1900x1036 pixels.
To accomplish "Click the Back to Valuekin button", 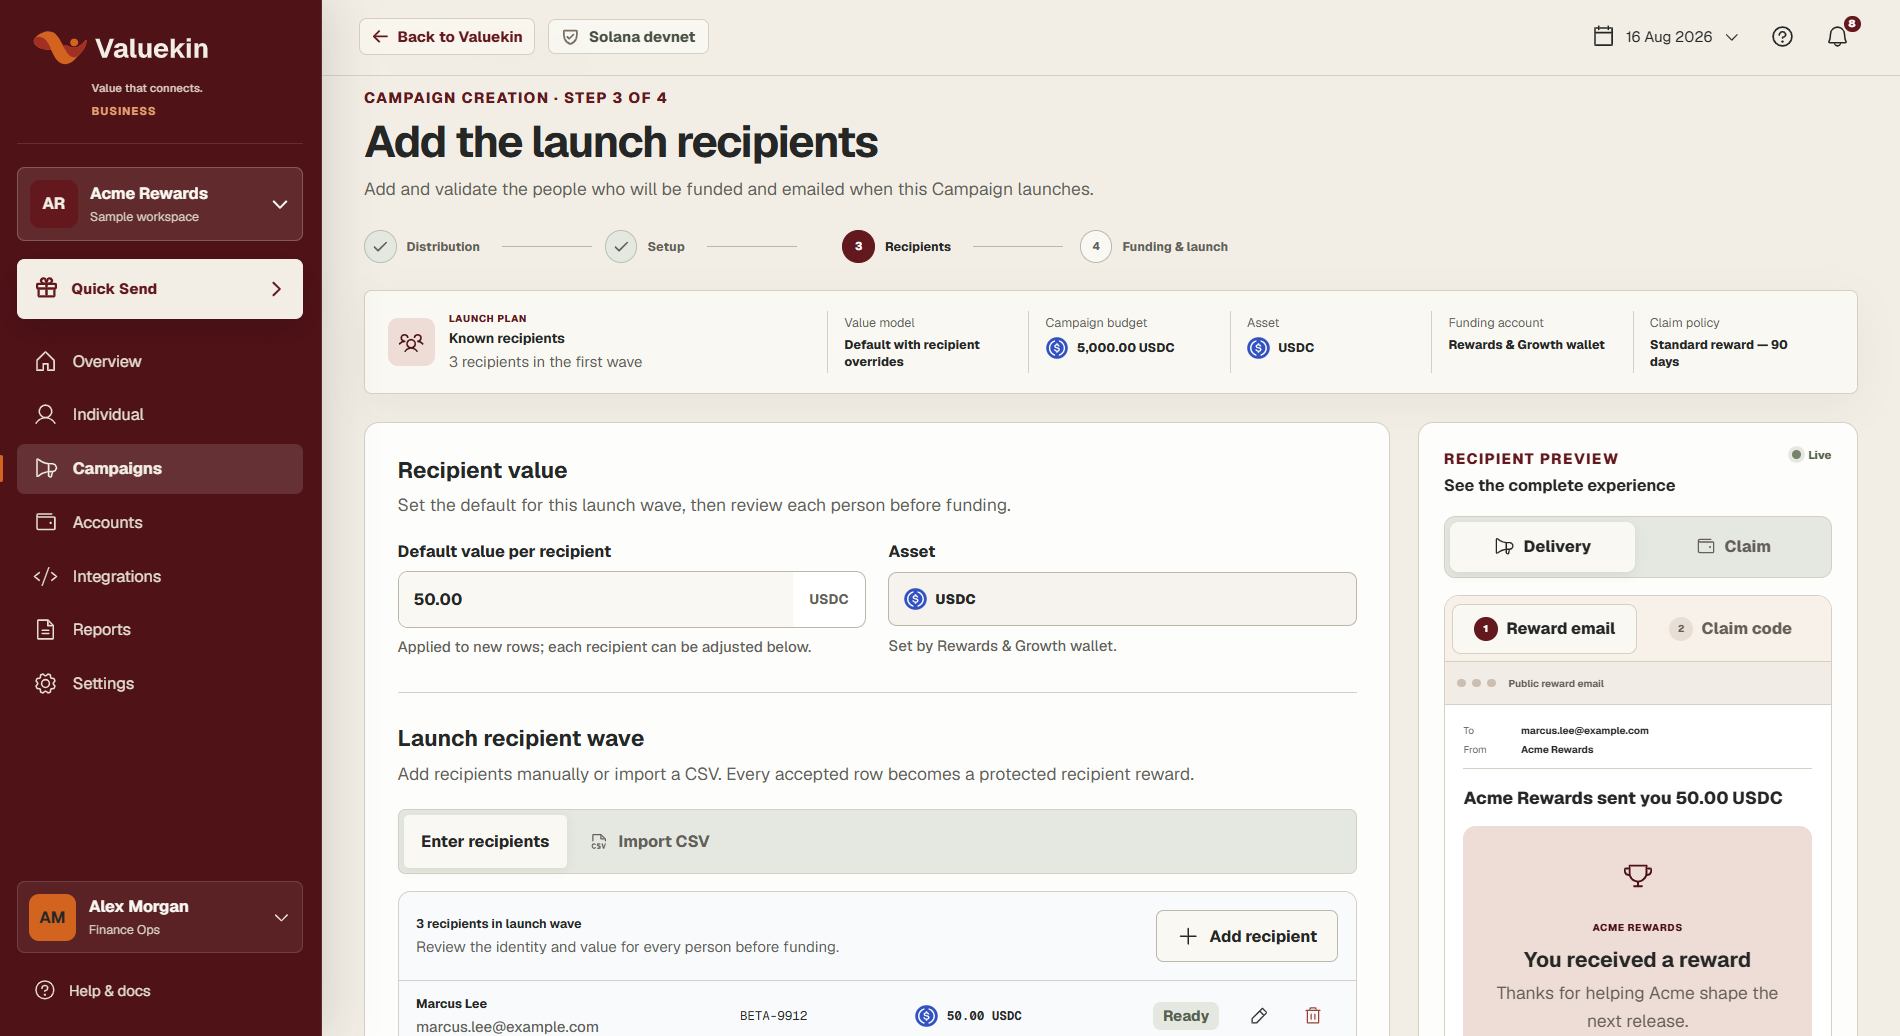I will click(447, 37).
